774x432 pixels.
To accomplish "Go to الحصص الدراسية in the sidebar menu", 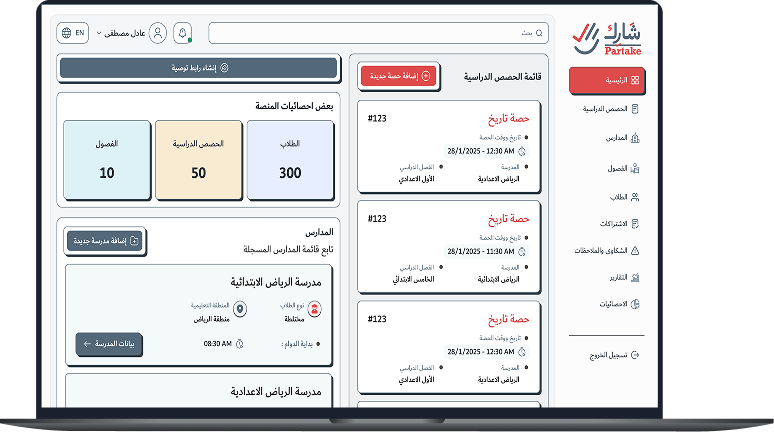I will (x=609, y=108).
